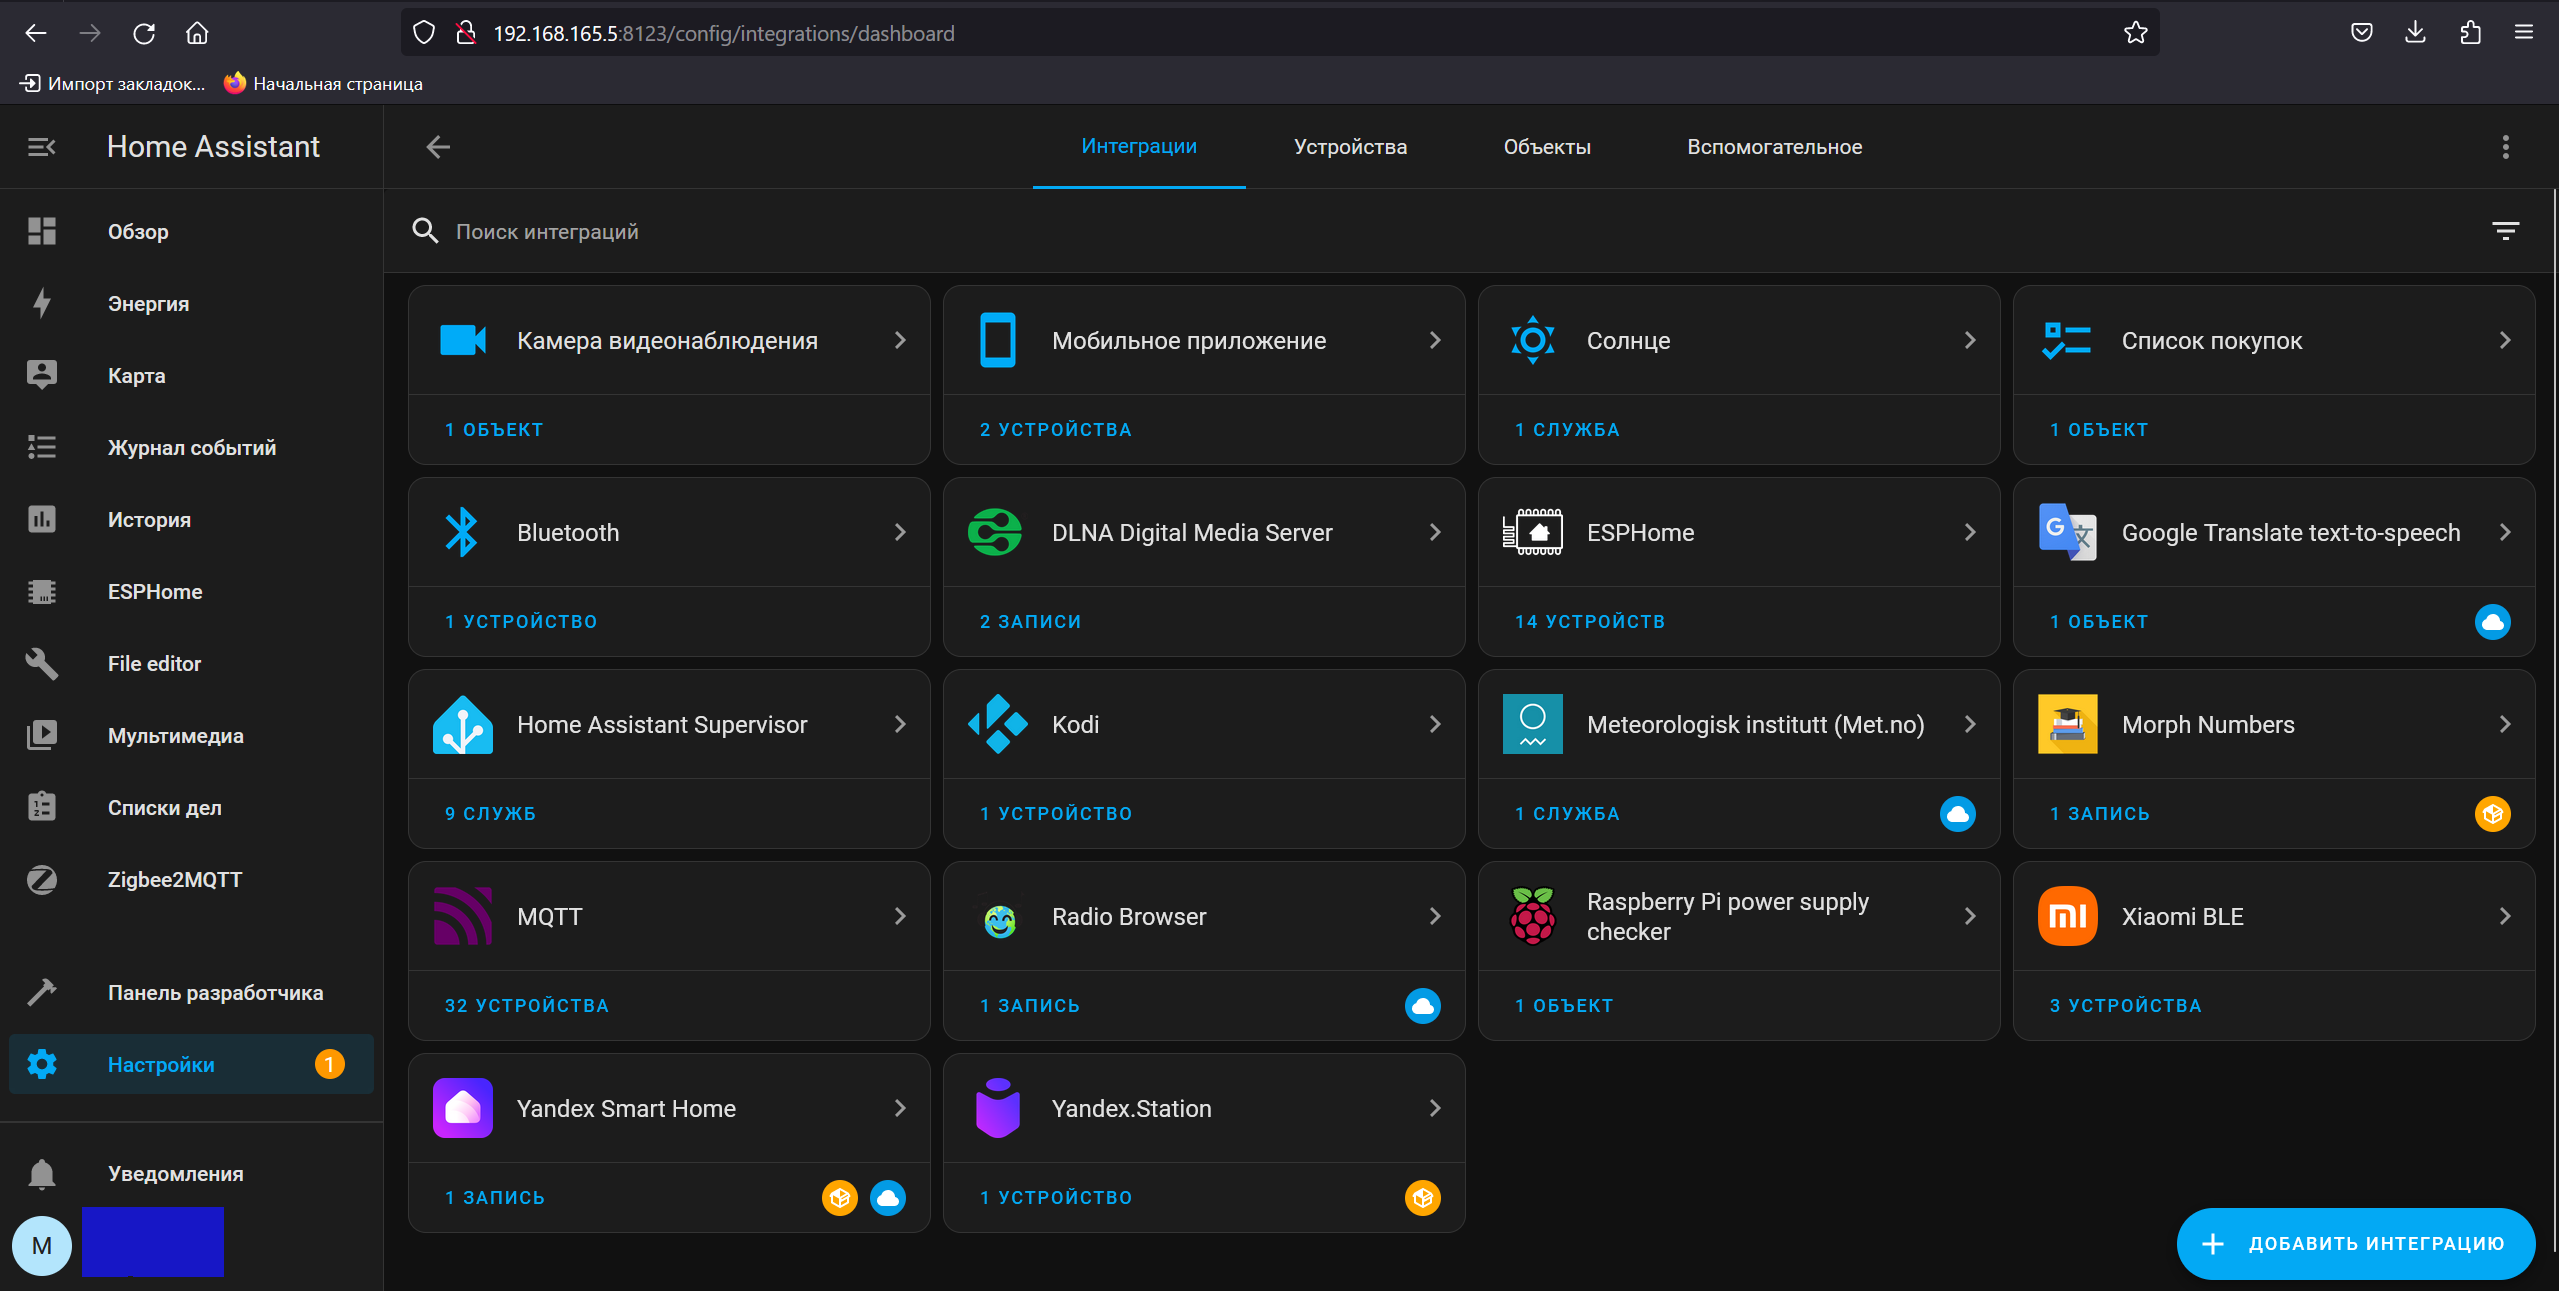Open History chart icon
This screenshot has height=1291, width=2559.
coord(41,519)
